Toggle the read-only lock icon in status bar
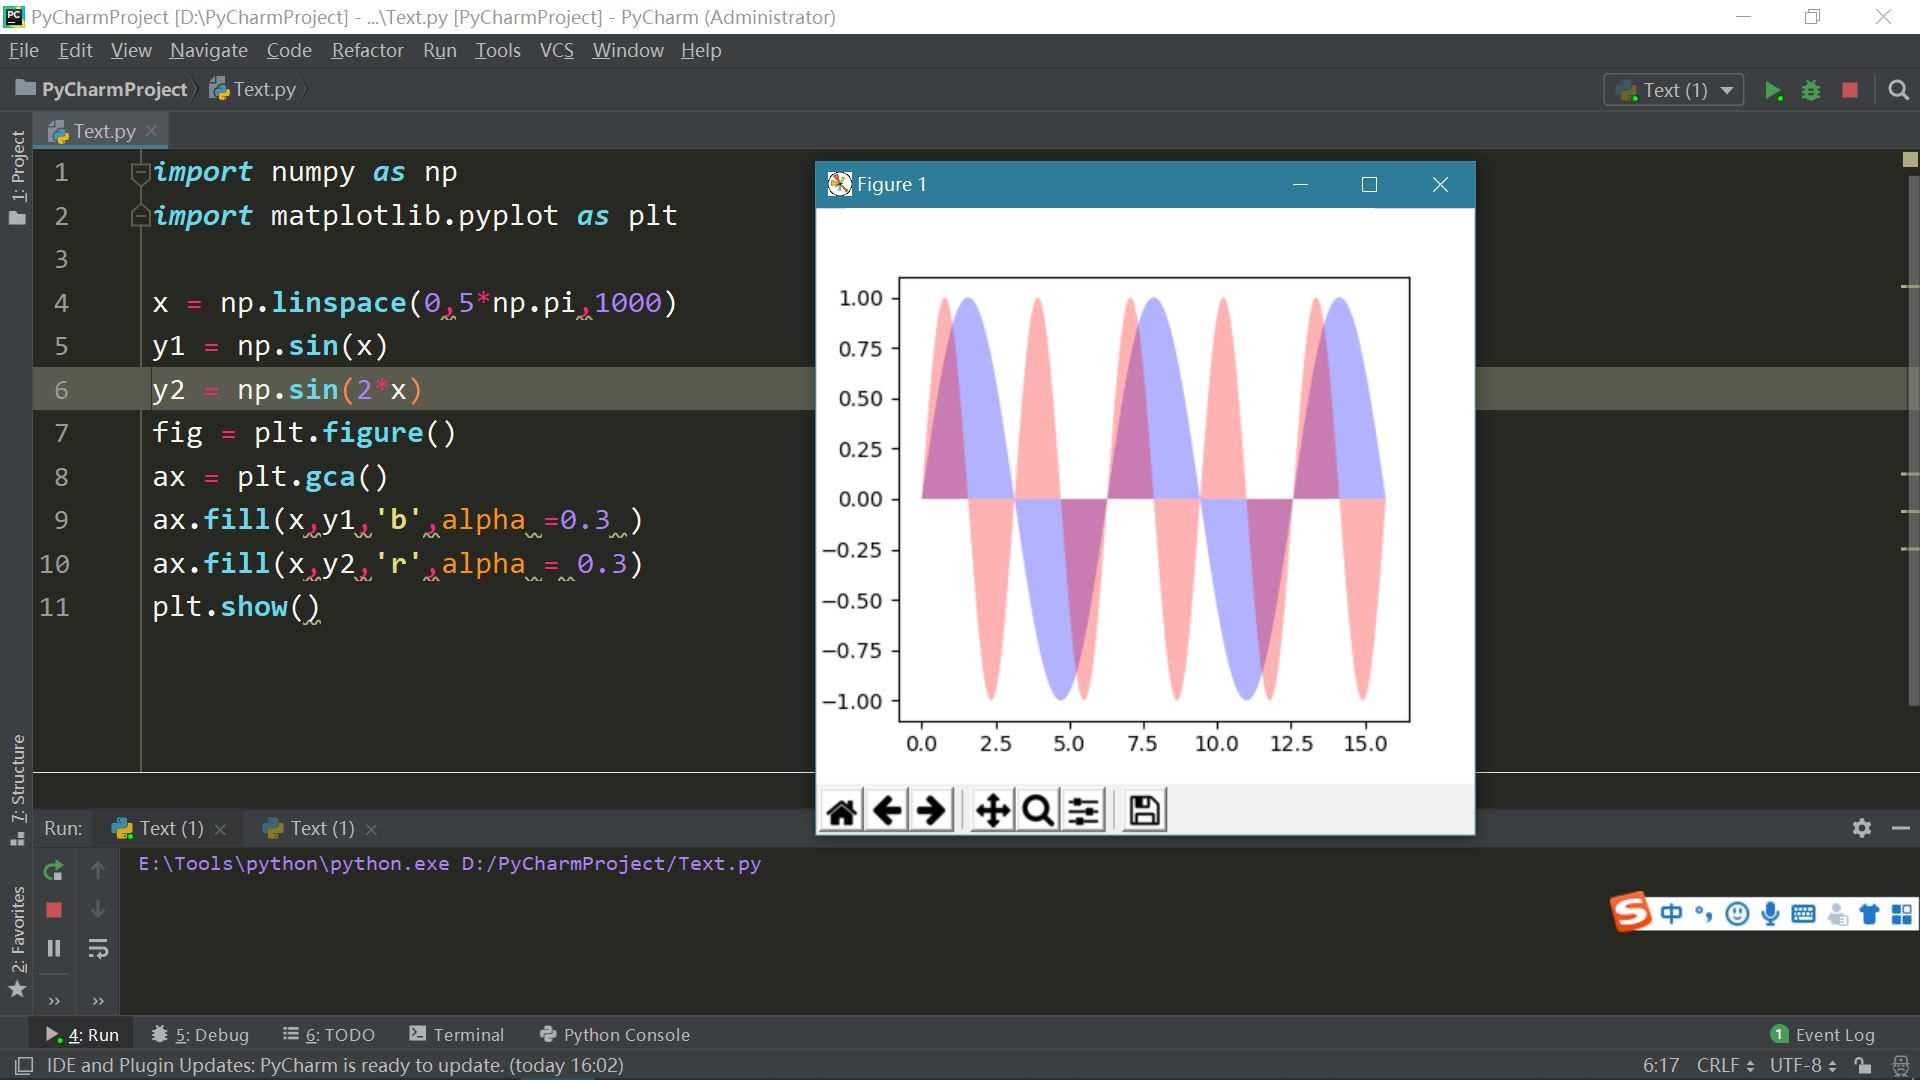Screen dimensions: 1920x1080 click(1862, 1066)
